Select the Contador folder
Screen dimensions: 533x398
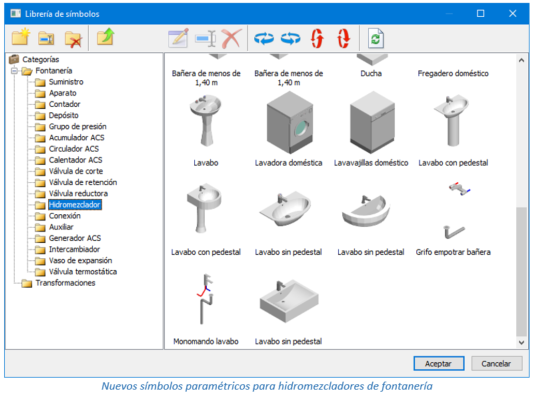(x=65, y=104)
